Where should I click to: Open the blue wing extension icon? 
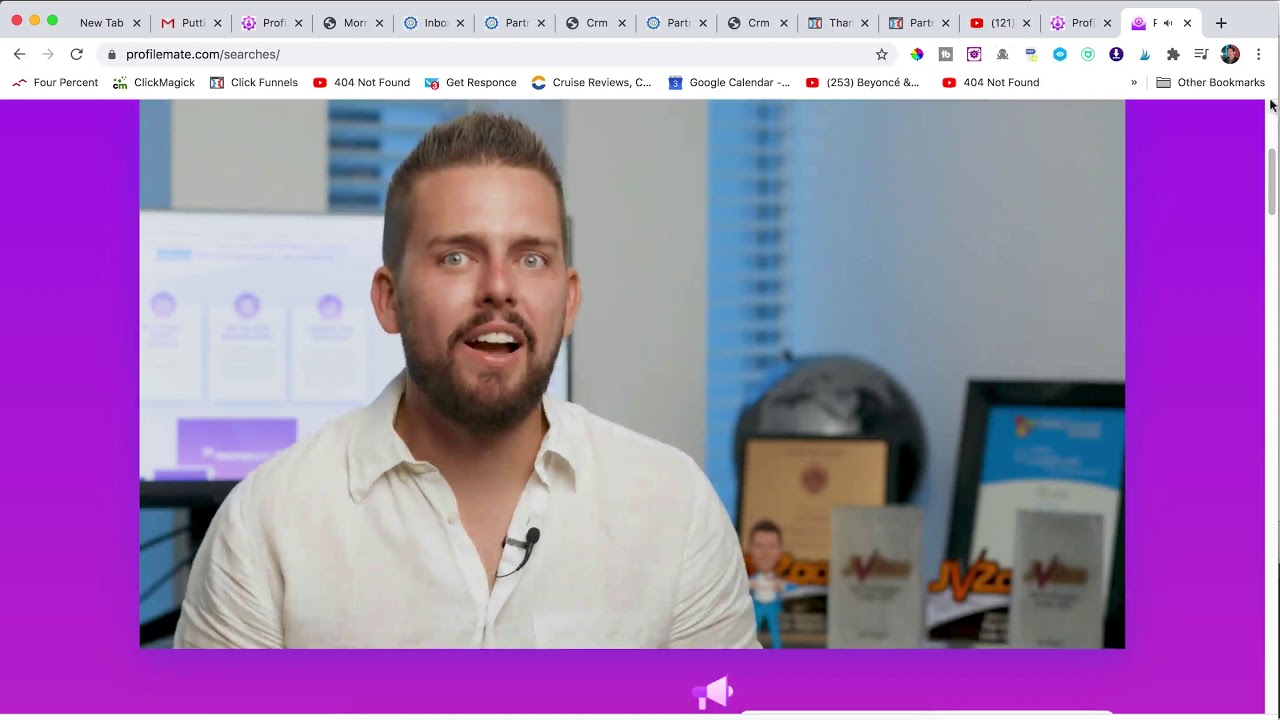[1145, 54]
